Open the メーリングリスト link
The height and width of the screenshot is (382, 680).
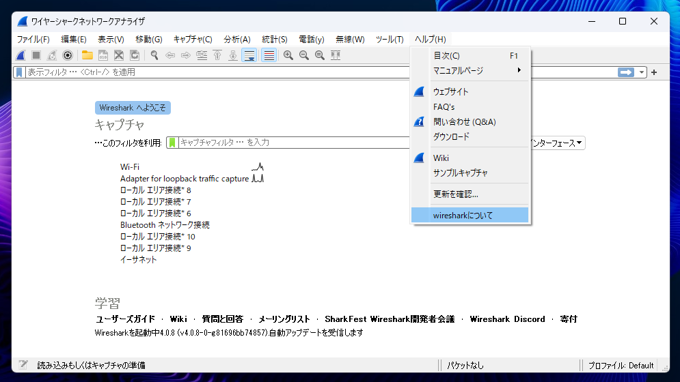(x=284, y=319)
